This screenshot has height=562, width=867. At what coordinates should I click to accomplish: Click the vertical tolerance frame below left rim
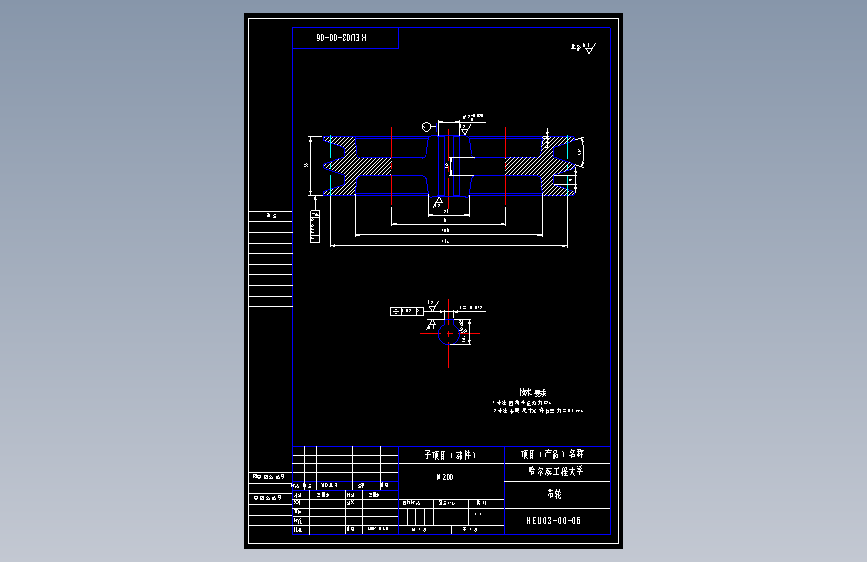tap(315, 226)
